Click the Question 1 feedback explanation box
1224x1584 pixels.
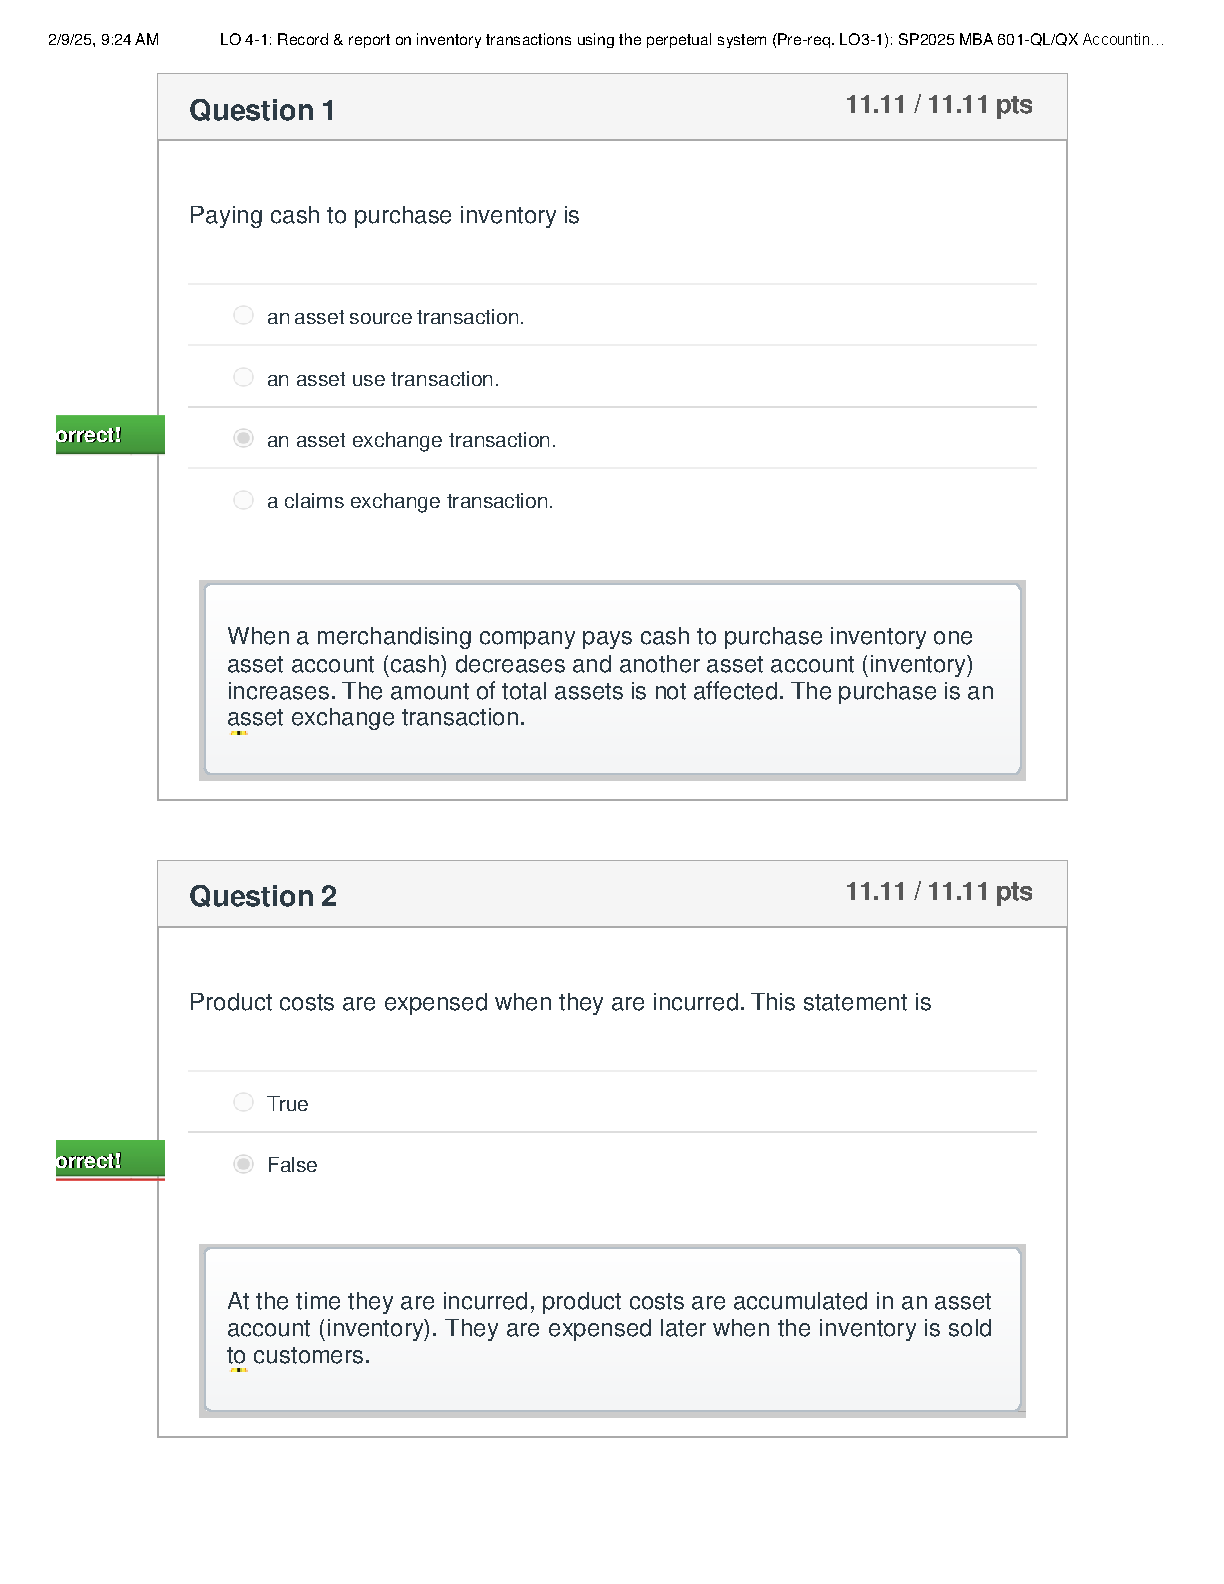(x=612, y=679)
